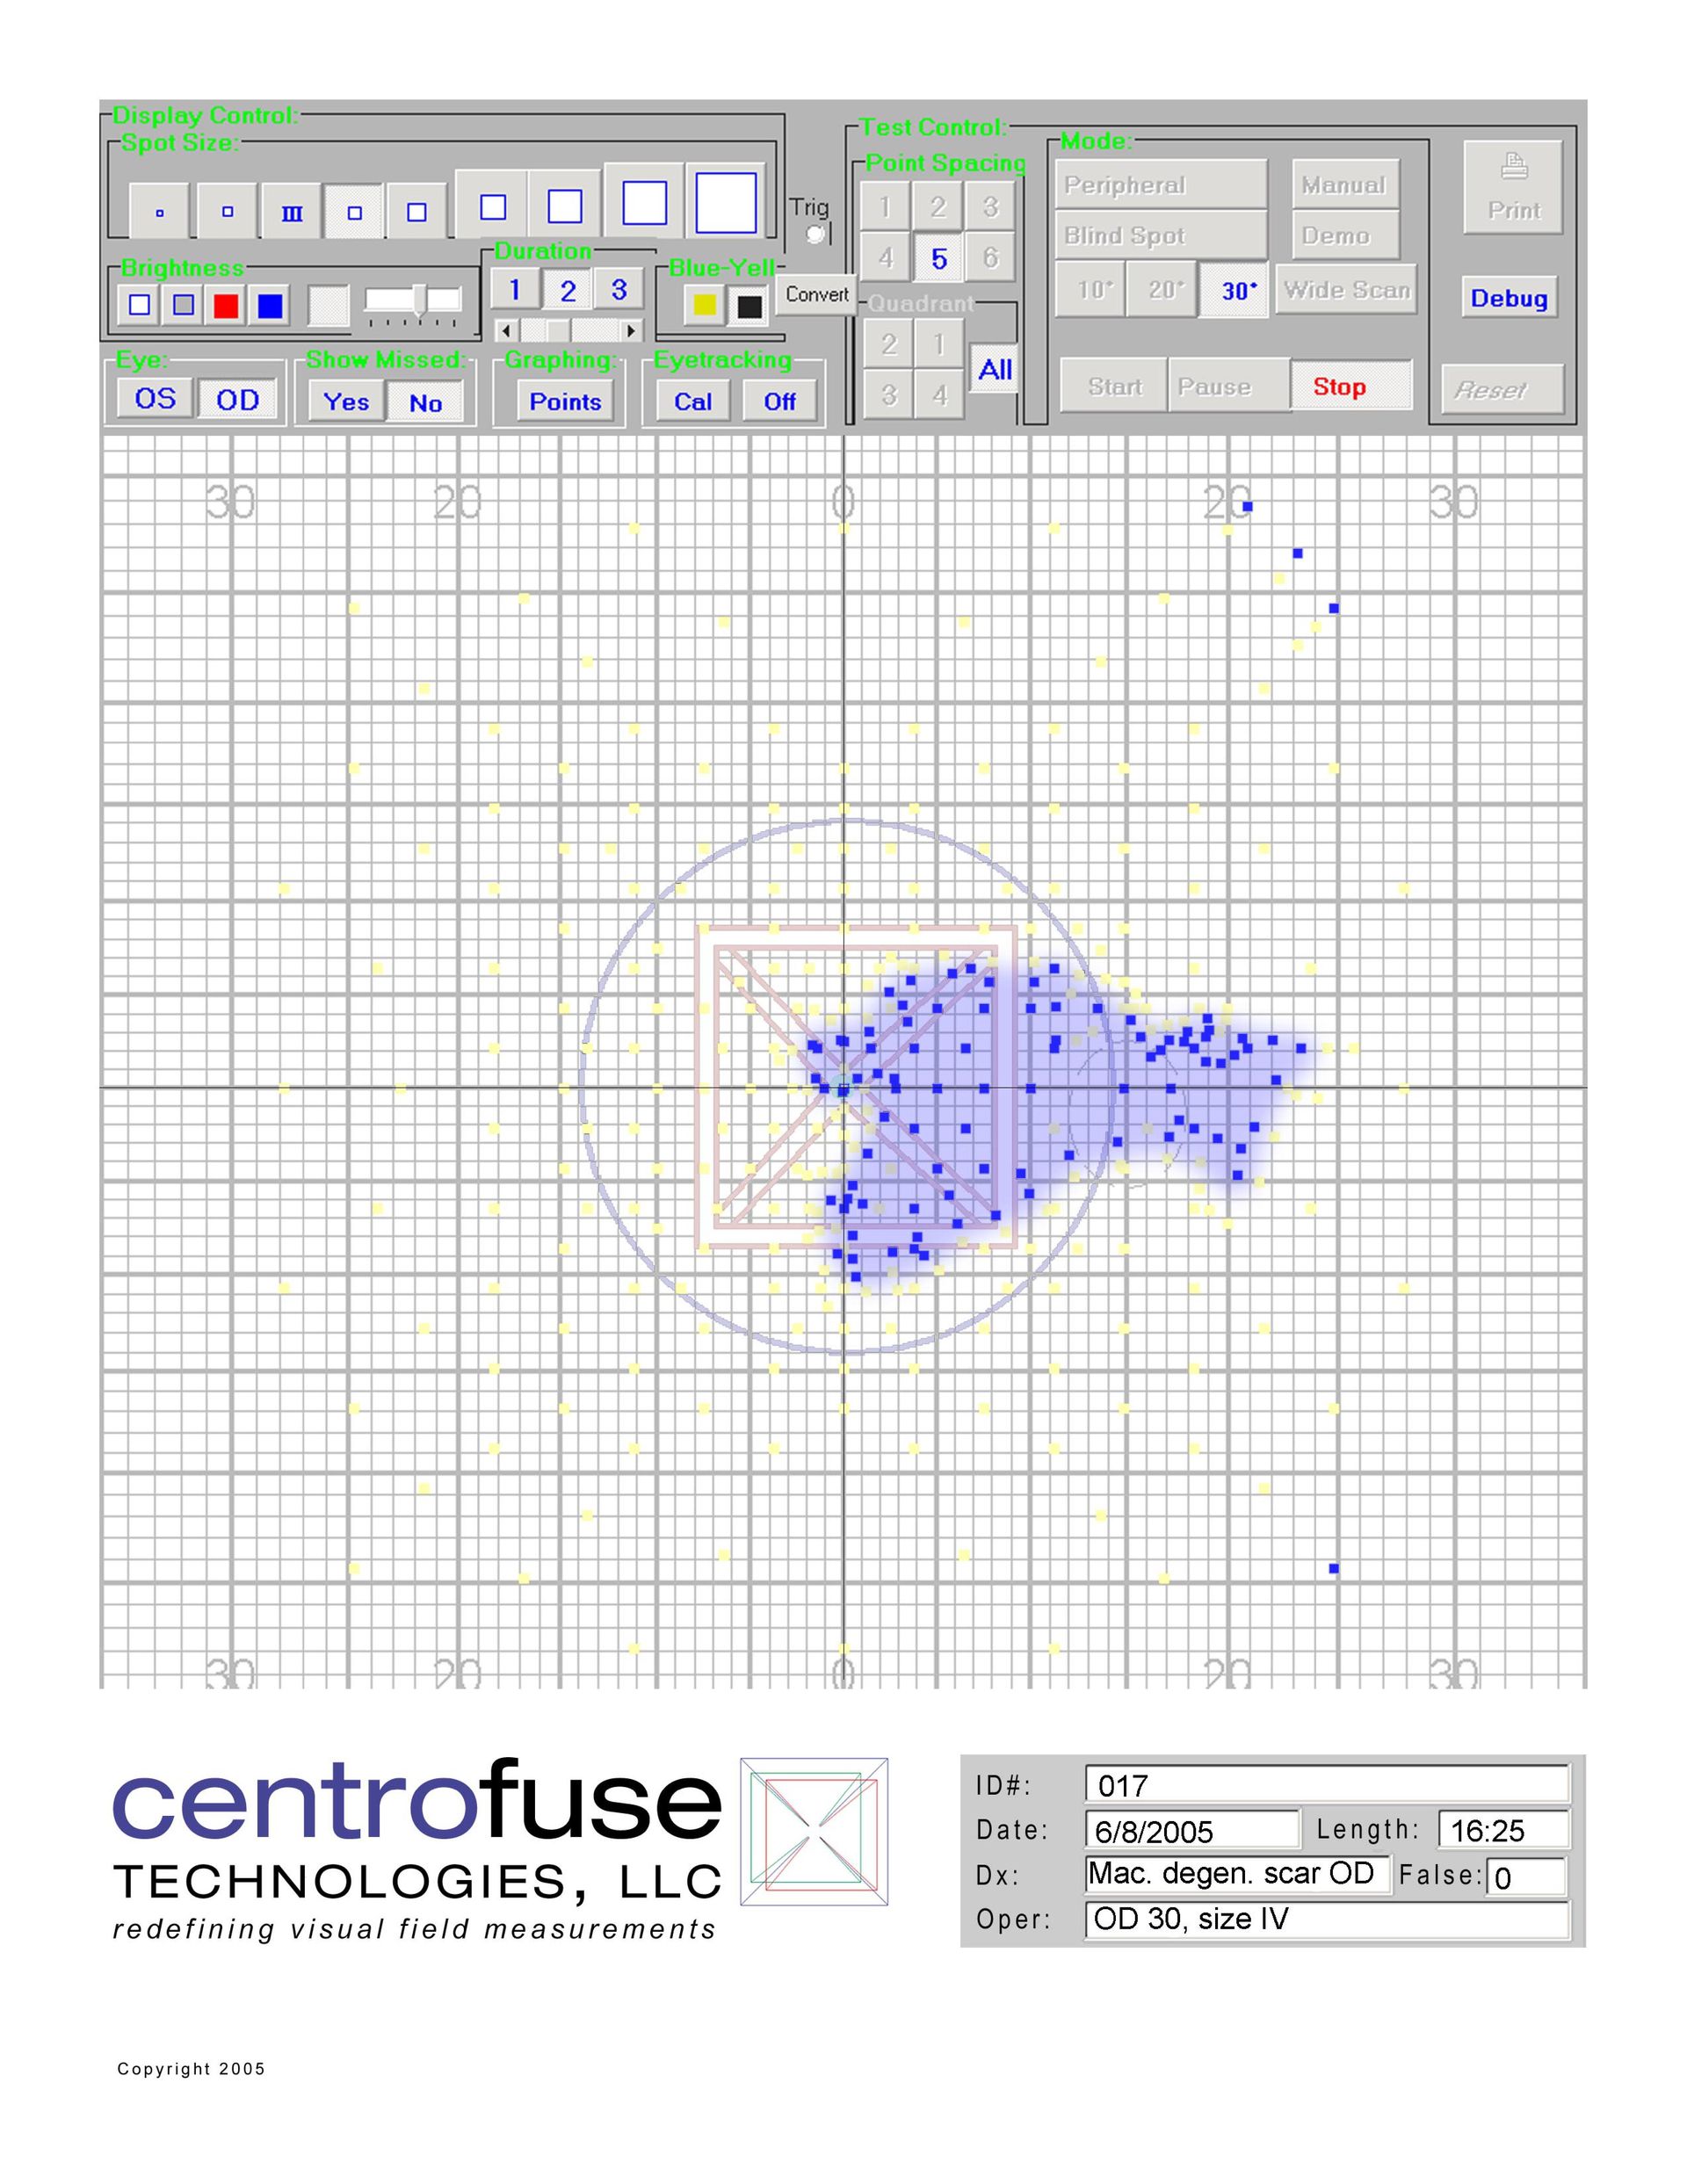Image resolution: width=1687 pixels, height=2184 pixels.
Task: Click the red brightness color swatch
Action: point(226,305)
